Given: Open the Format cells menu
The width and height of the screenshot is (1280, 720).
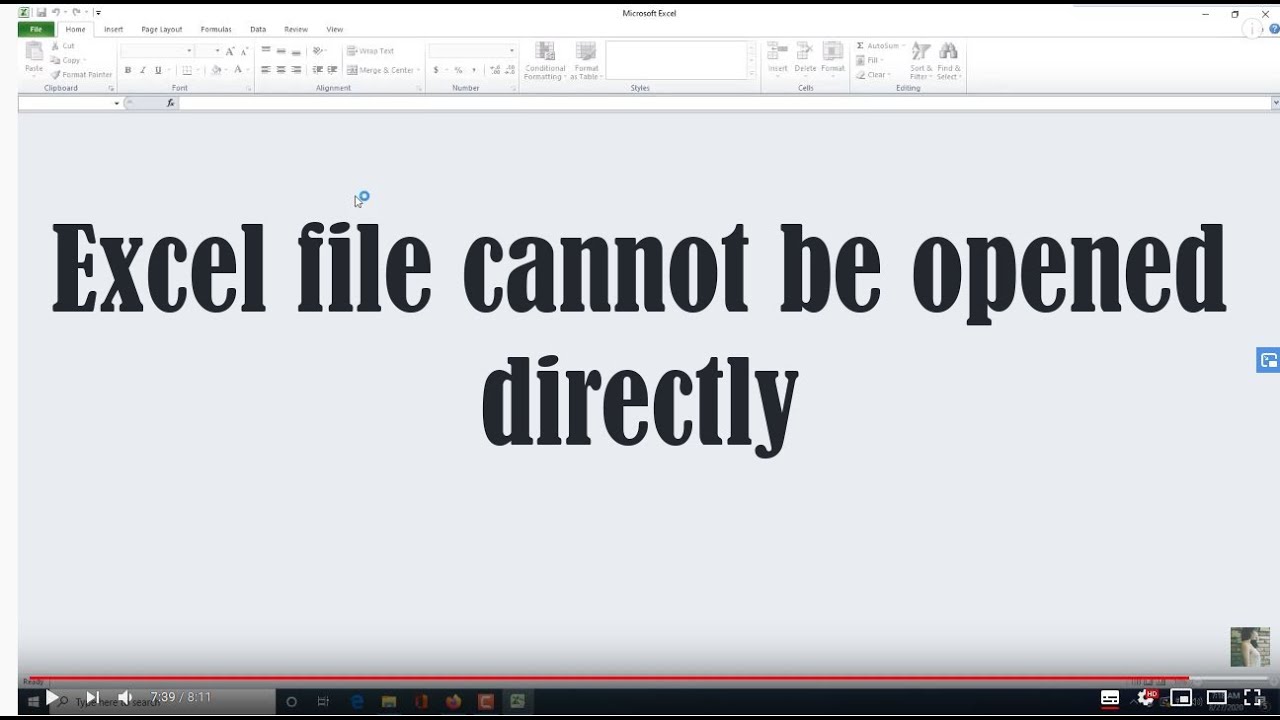Looking at the screenshot, I should (x=833, y=58).
